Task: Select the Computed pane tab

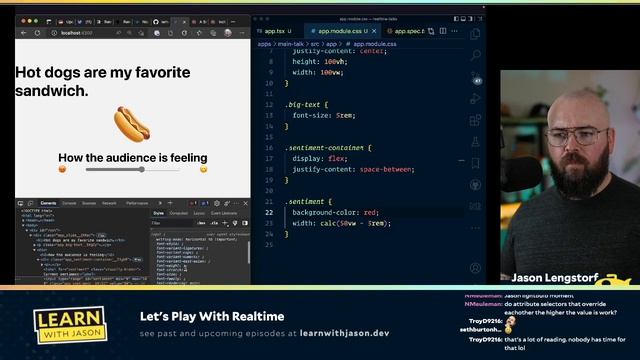Action: (178, 213)
